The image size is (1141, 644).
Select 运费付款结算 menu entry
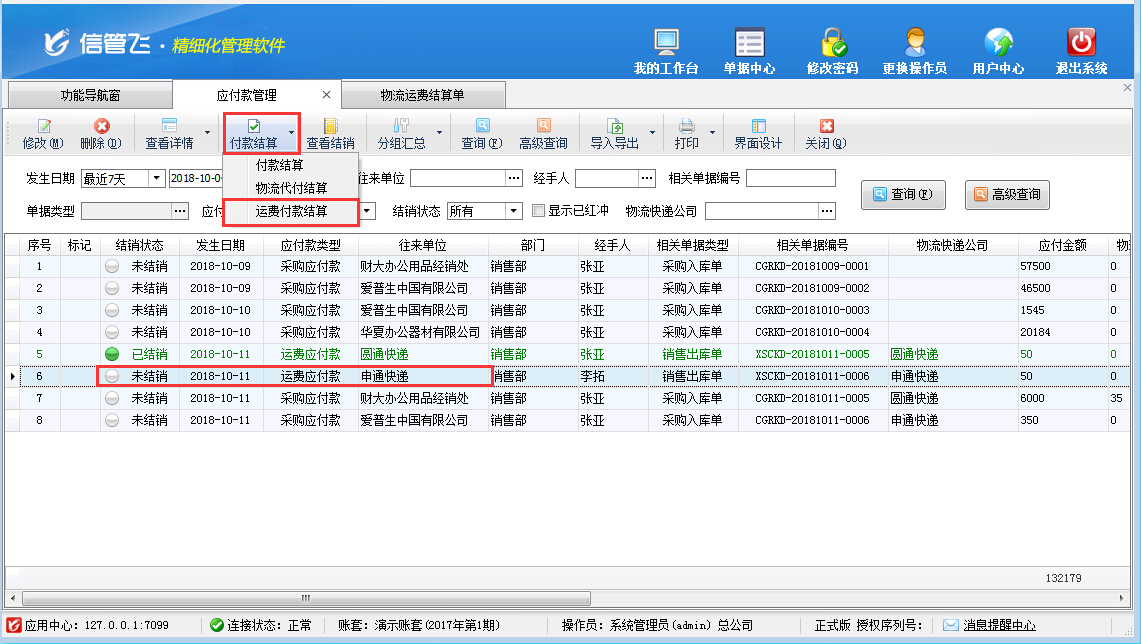click(290, 211)
